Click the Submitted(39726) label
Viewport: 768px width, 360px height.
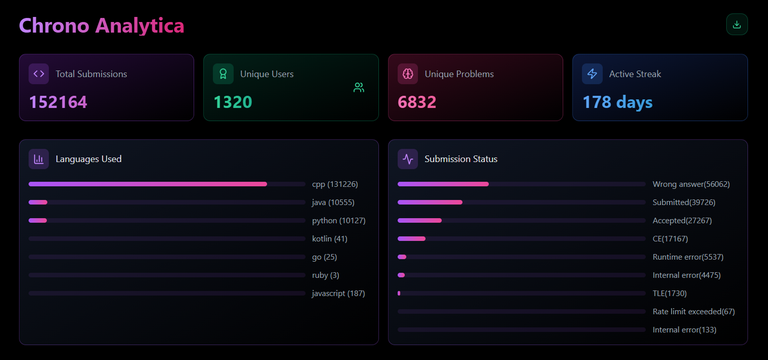point(684,202)
